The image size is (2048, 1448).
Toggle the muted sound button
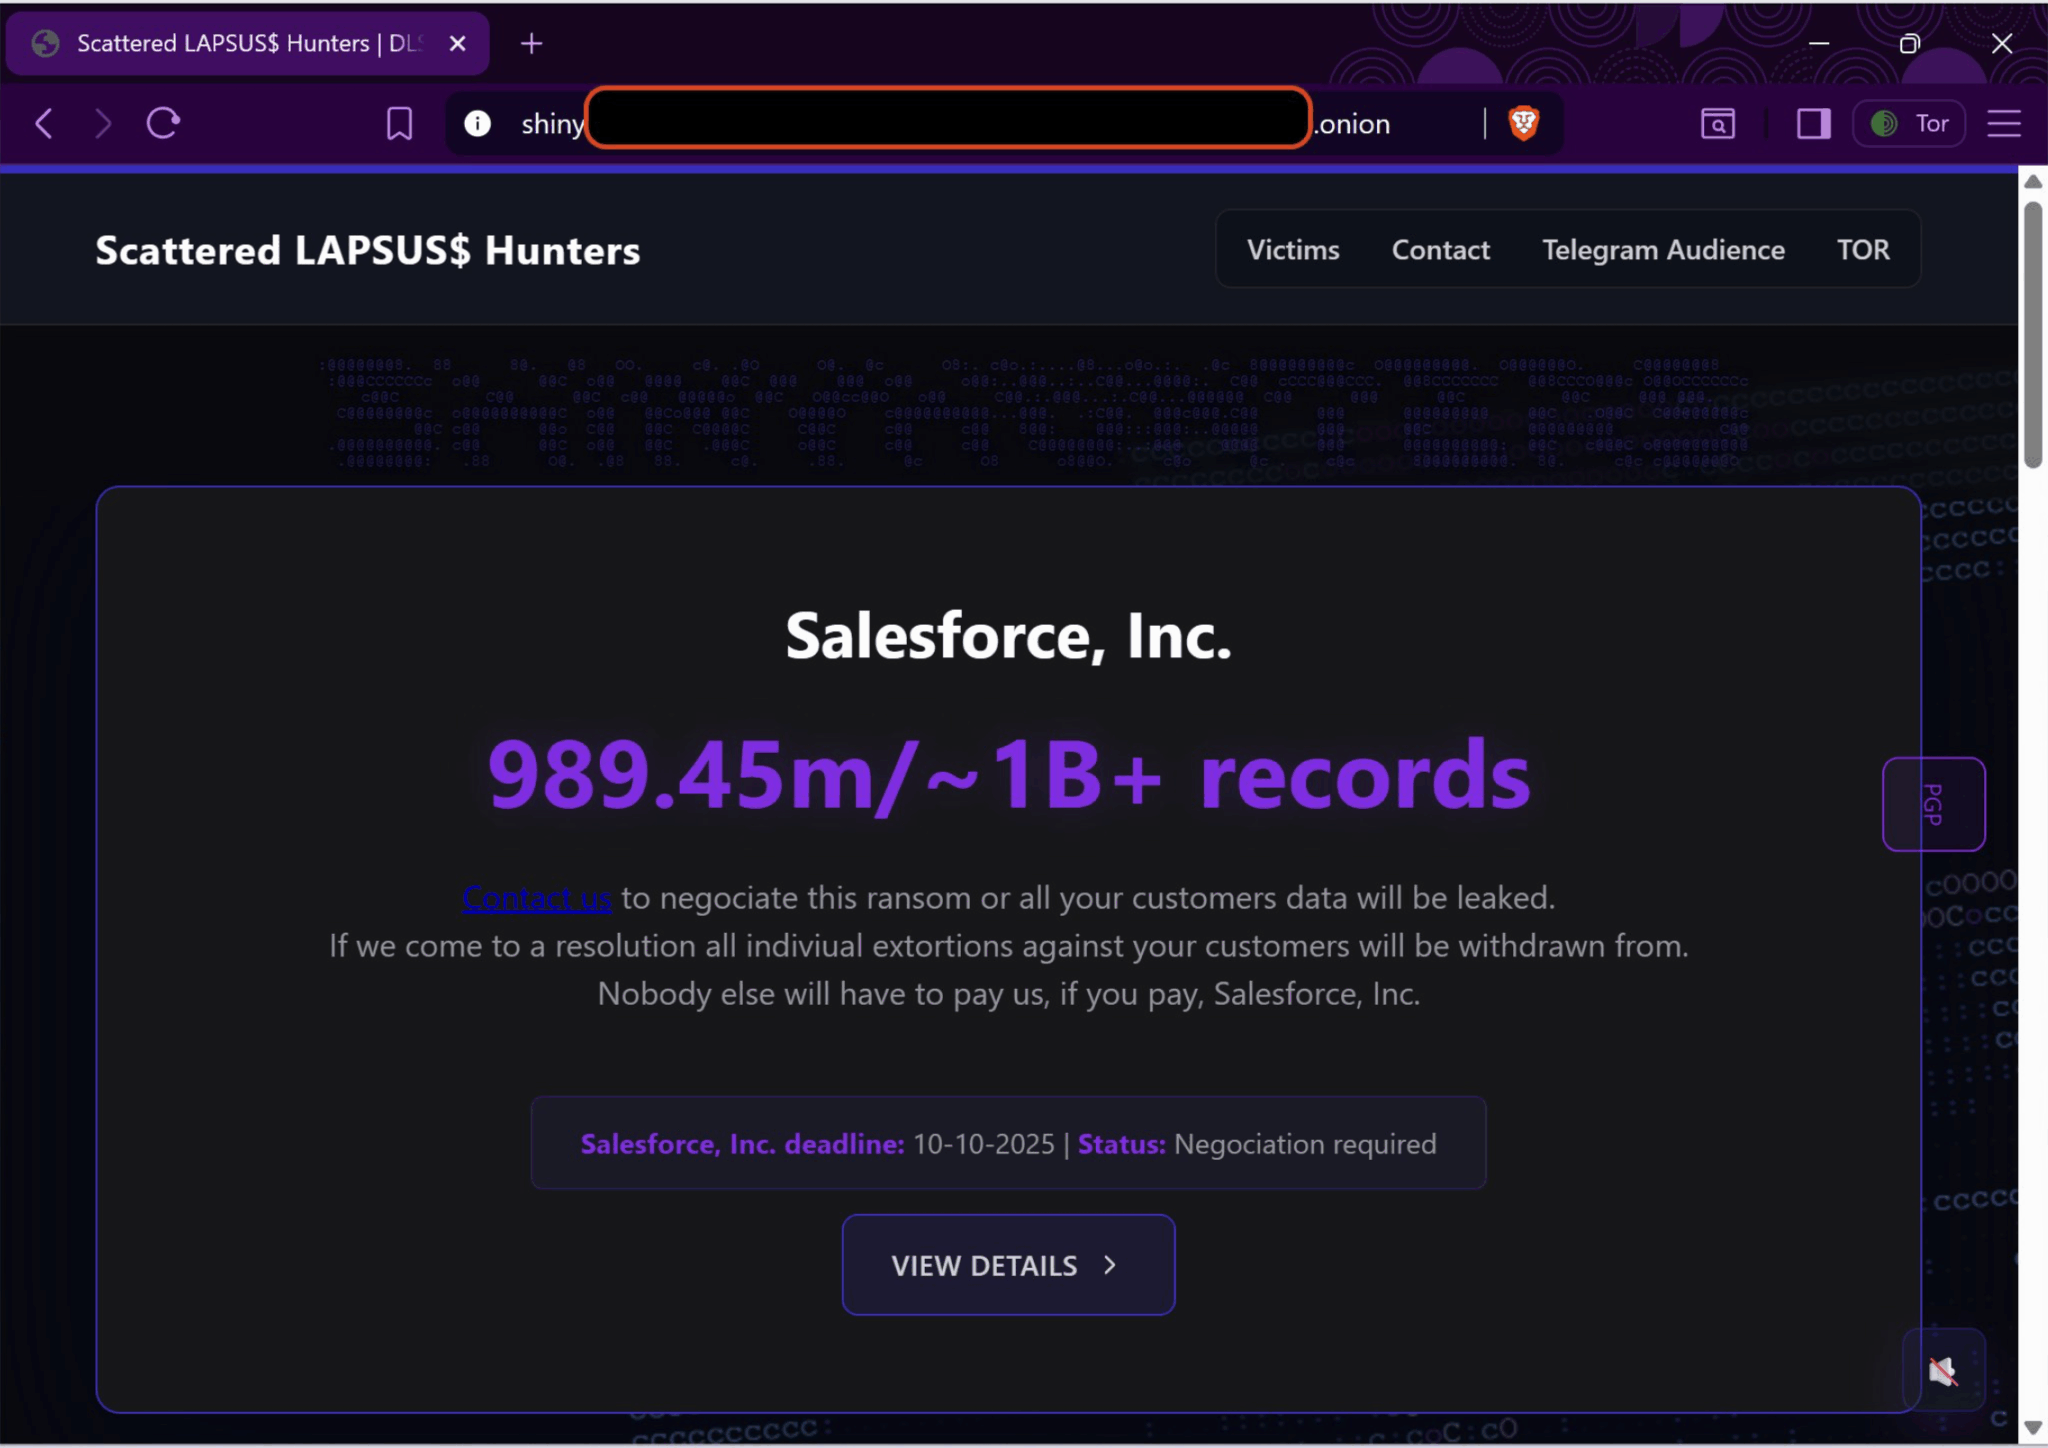(1942, 1370)
